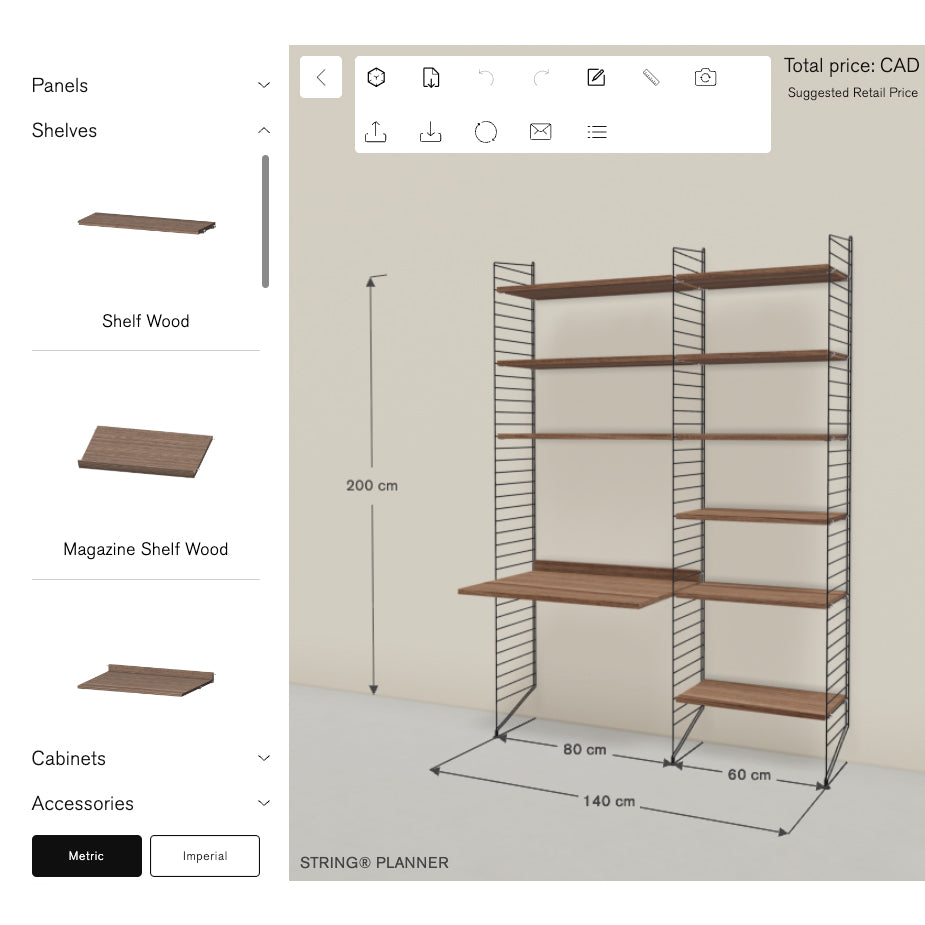Click the 200 cm height dimension
The height and width of the screenshot is (925, 925).
(372, 486)
